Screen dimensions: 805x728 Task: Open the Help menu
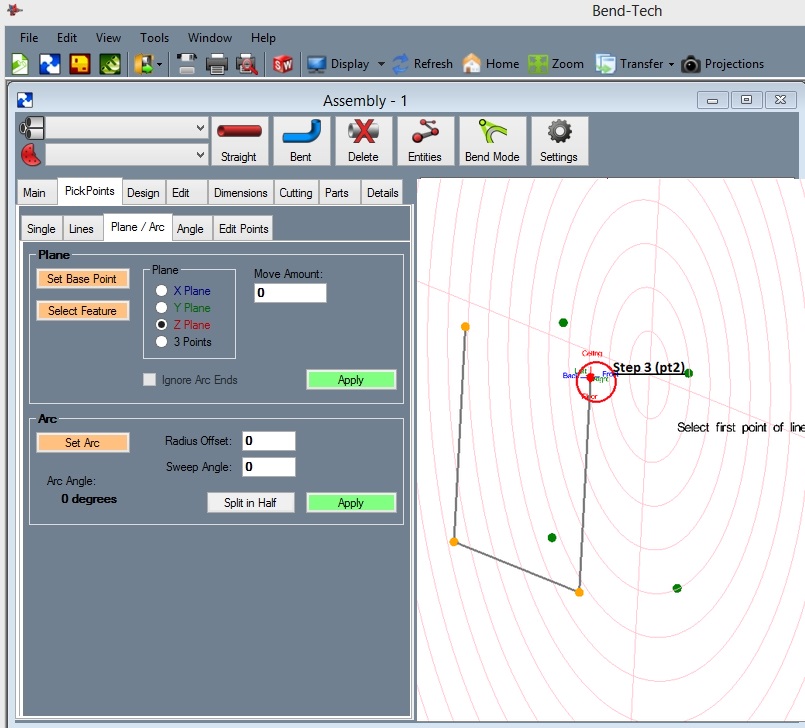pyautogui.click(x=263, y=38)
